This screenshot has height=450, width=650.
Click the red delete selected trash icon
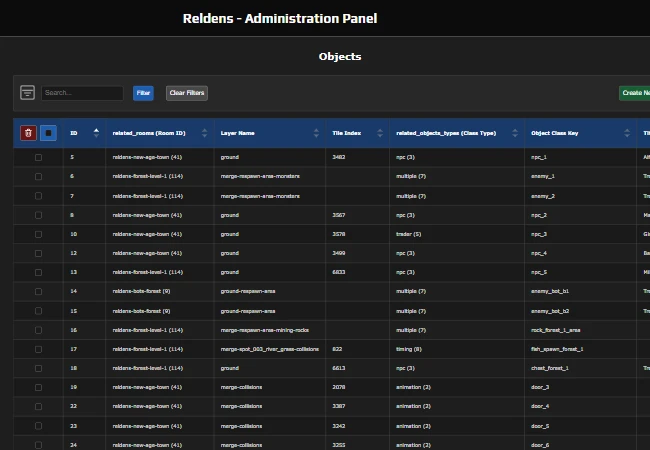[x=28, y=133]
